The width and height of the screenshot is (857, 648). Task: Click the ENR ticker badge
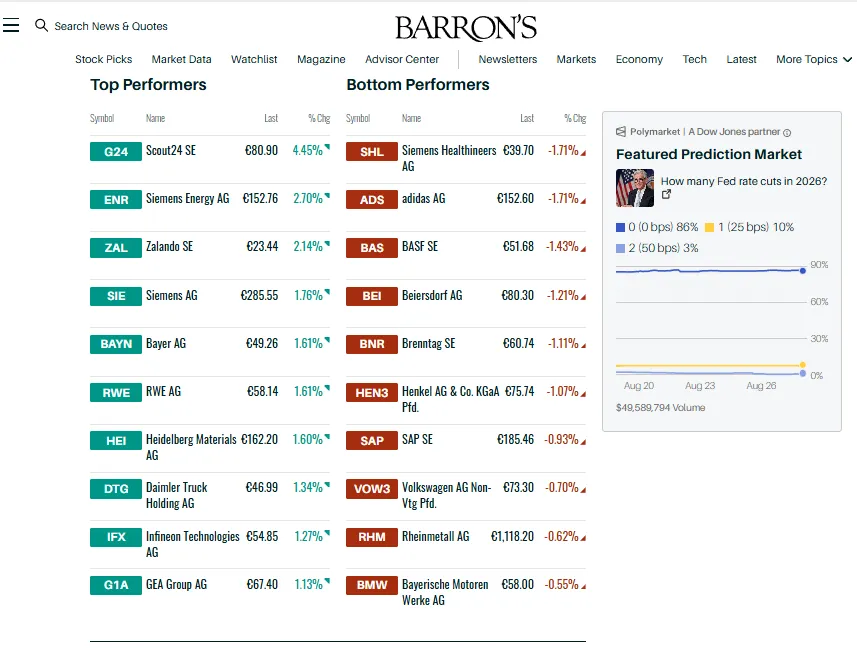coord(116,199)
